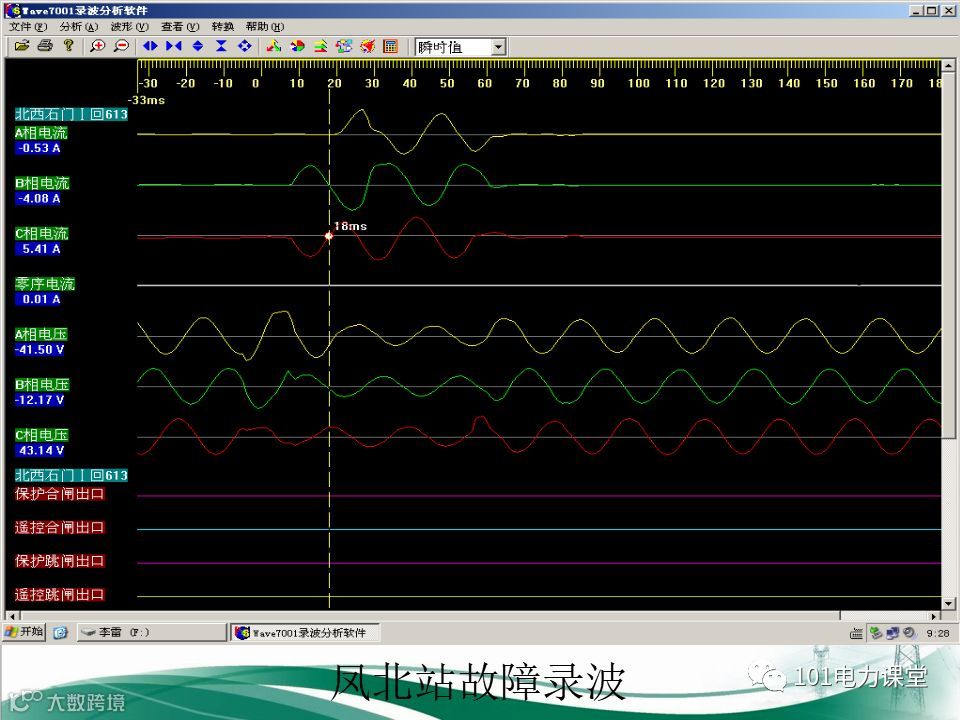Open the 帮助 menu

coord(264,27)
